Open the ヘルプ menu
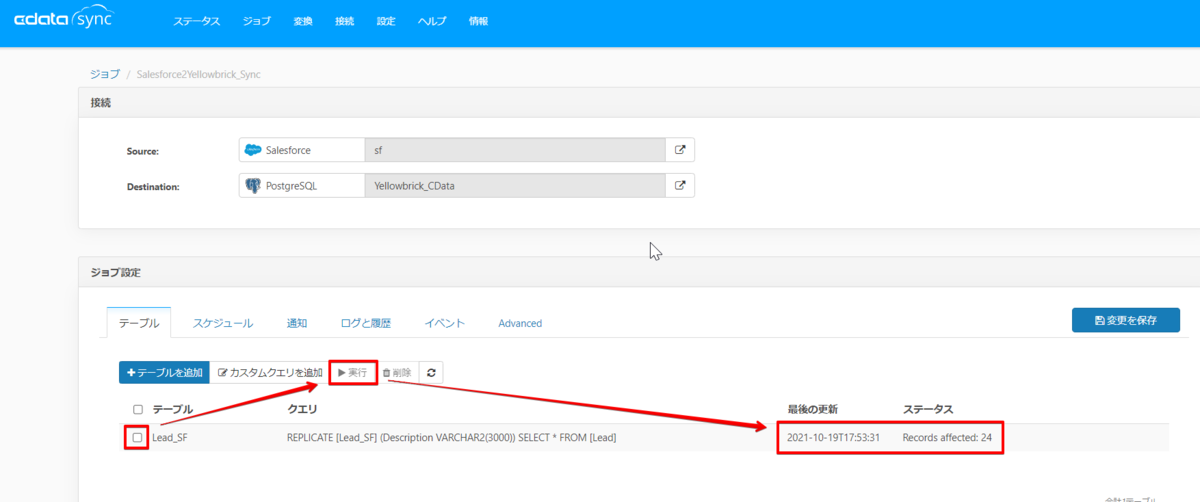 point(432,21)
